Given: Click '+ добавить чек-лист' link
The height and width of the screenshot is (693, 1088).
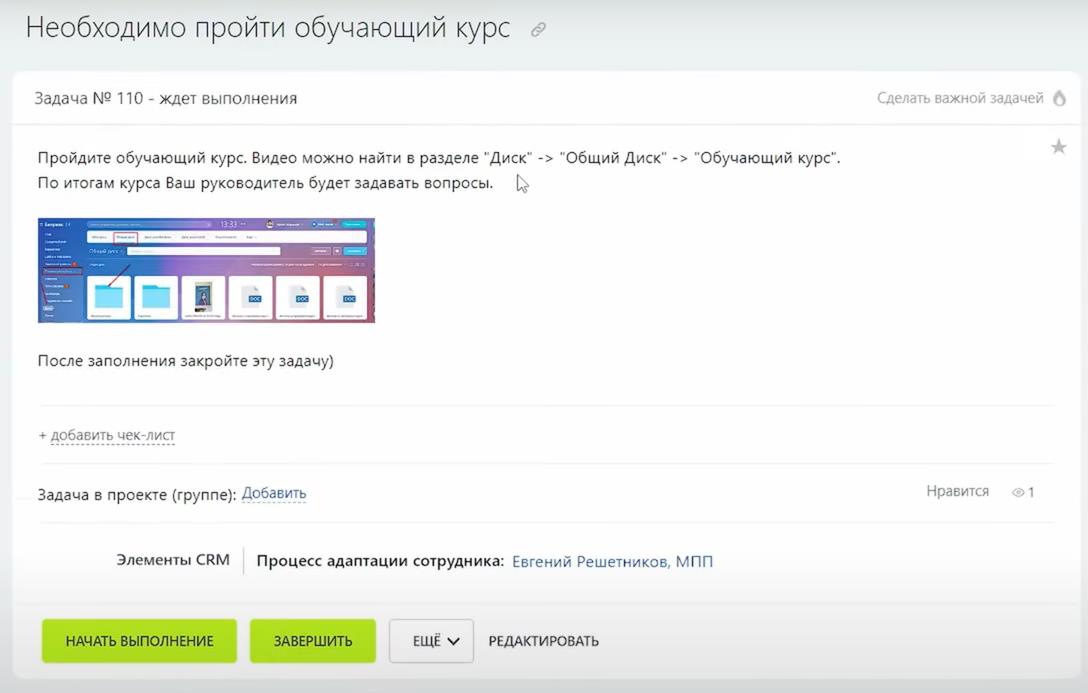Looking at the screenshot, I should (107, 435).
